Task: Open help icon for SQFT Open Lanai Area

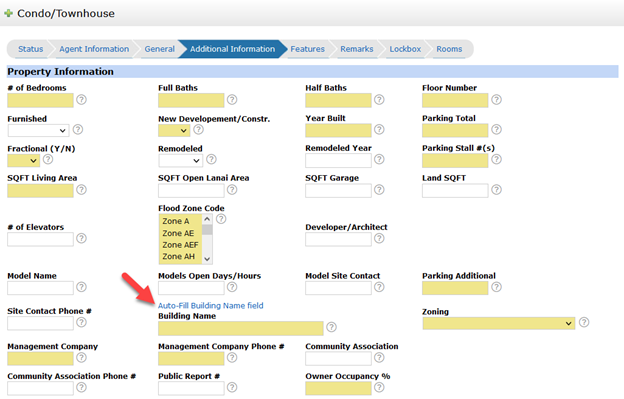Action: click(x=232, y=190)
